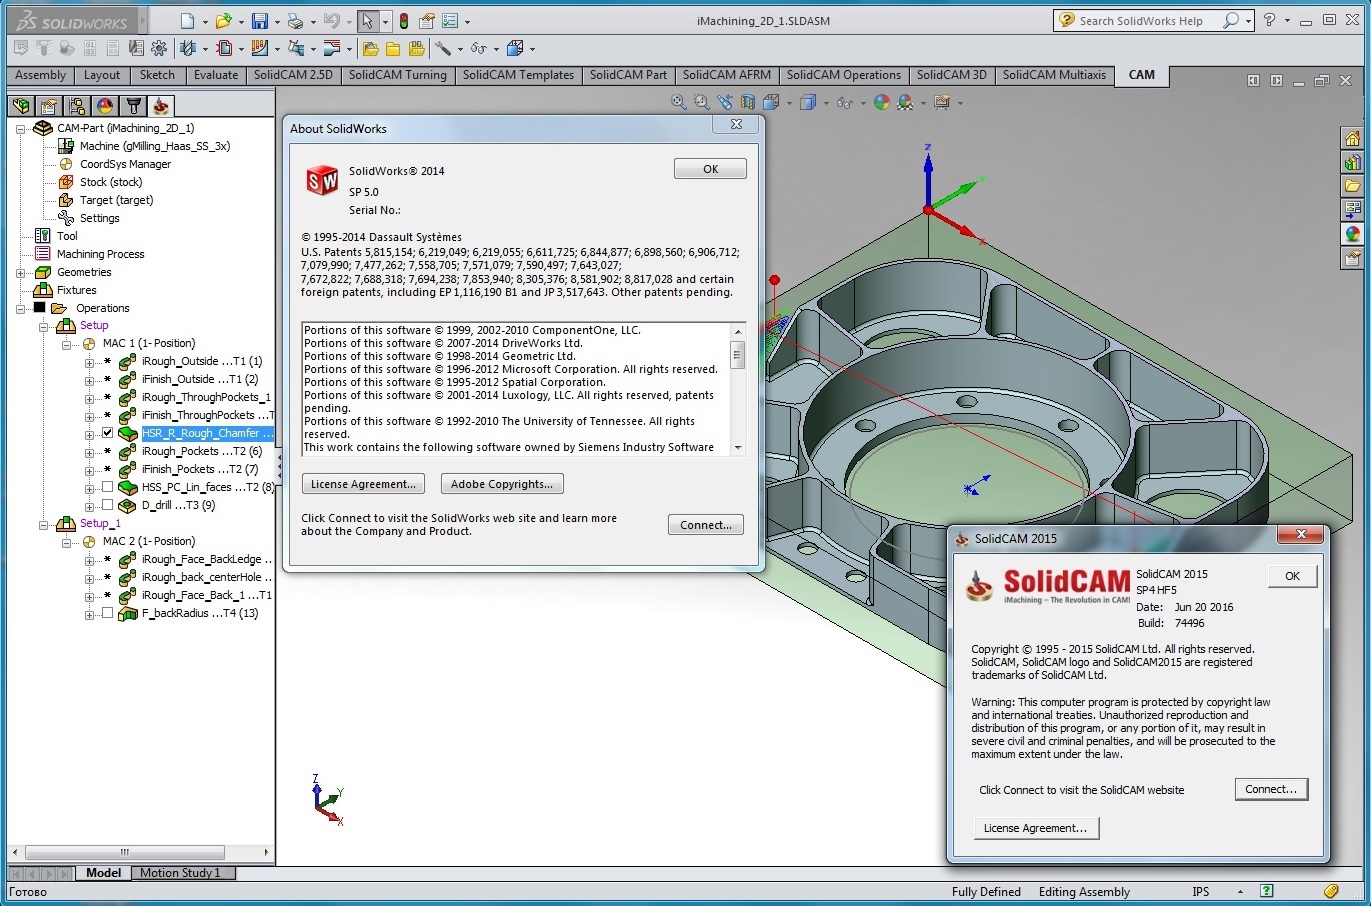
Task: Click the Options checklist icon in the toolbar
Action: (x=450, y=21)
